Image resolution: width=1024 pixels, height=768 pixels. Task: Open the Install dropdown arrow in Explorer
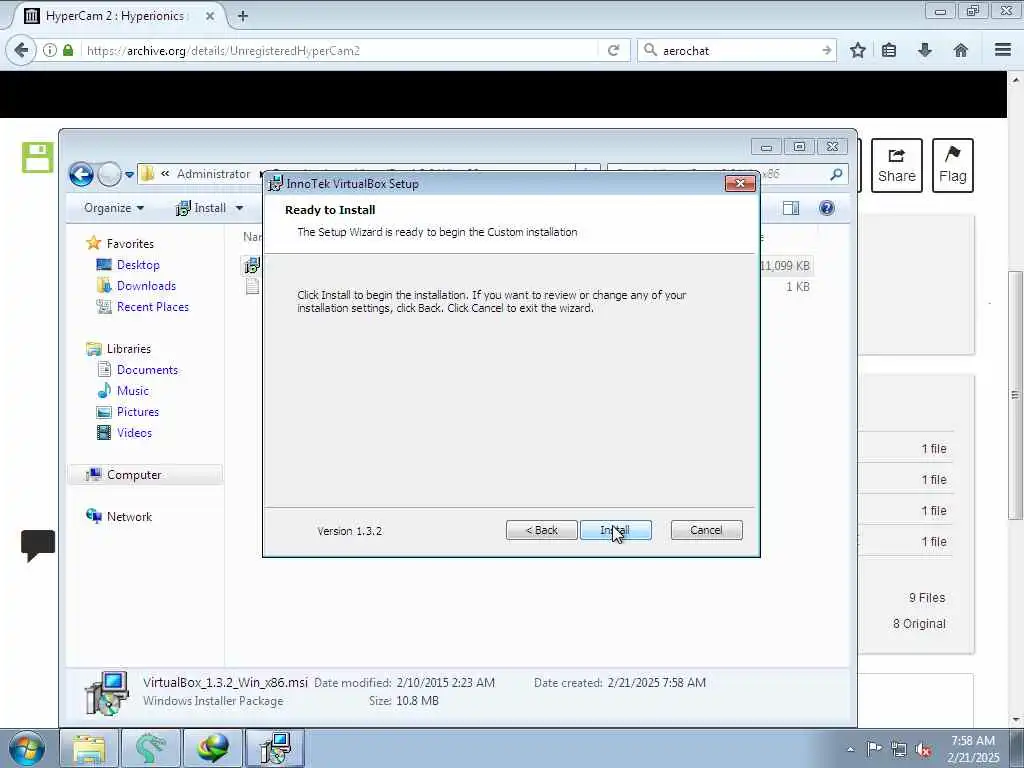(239, 208)
